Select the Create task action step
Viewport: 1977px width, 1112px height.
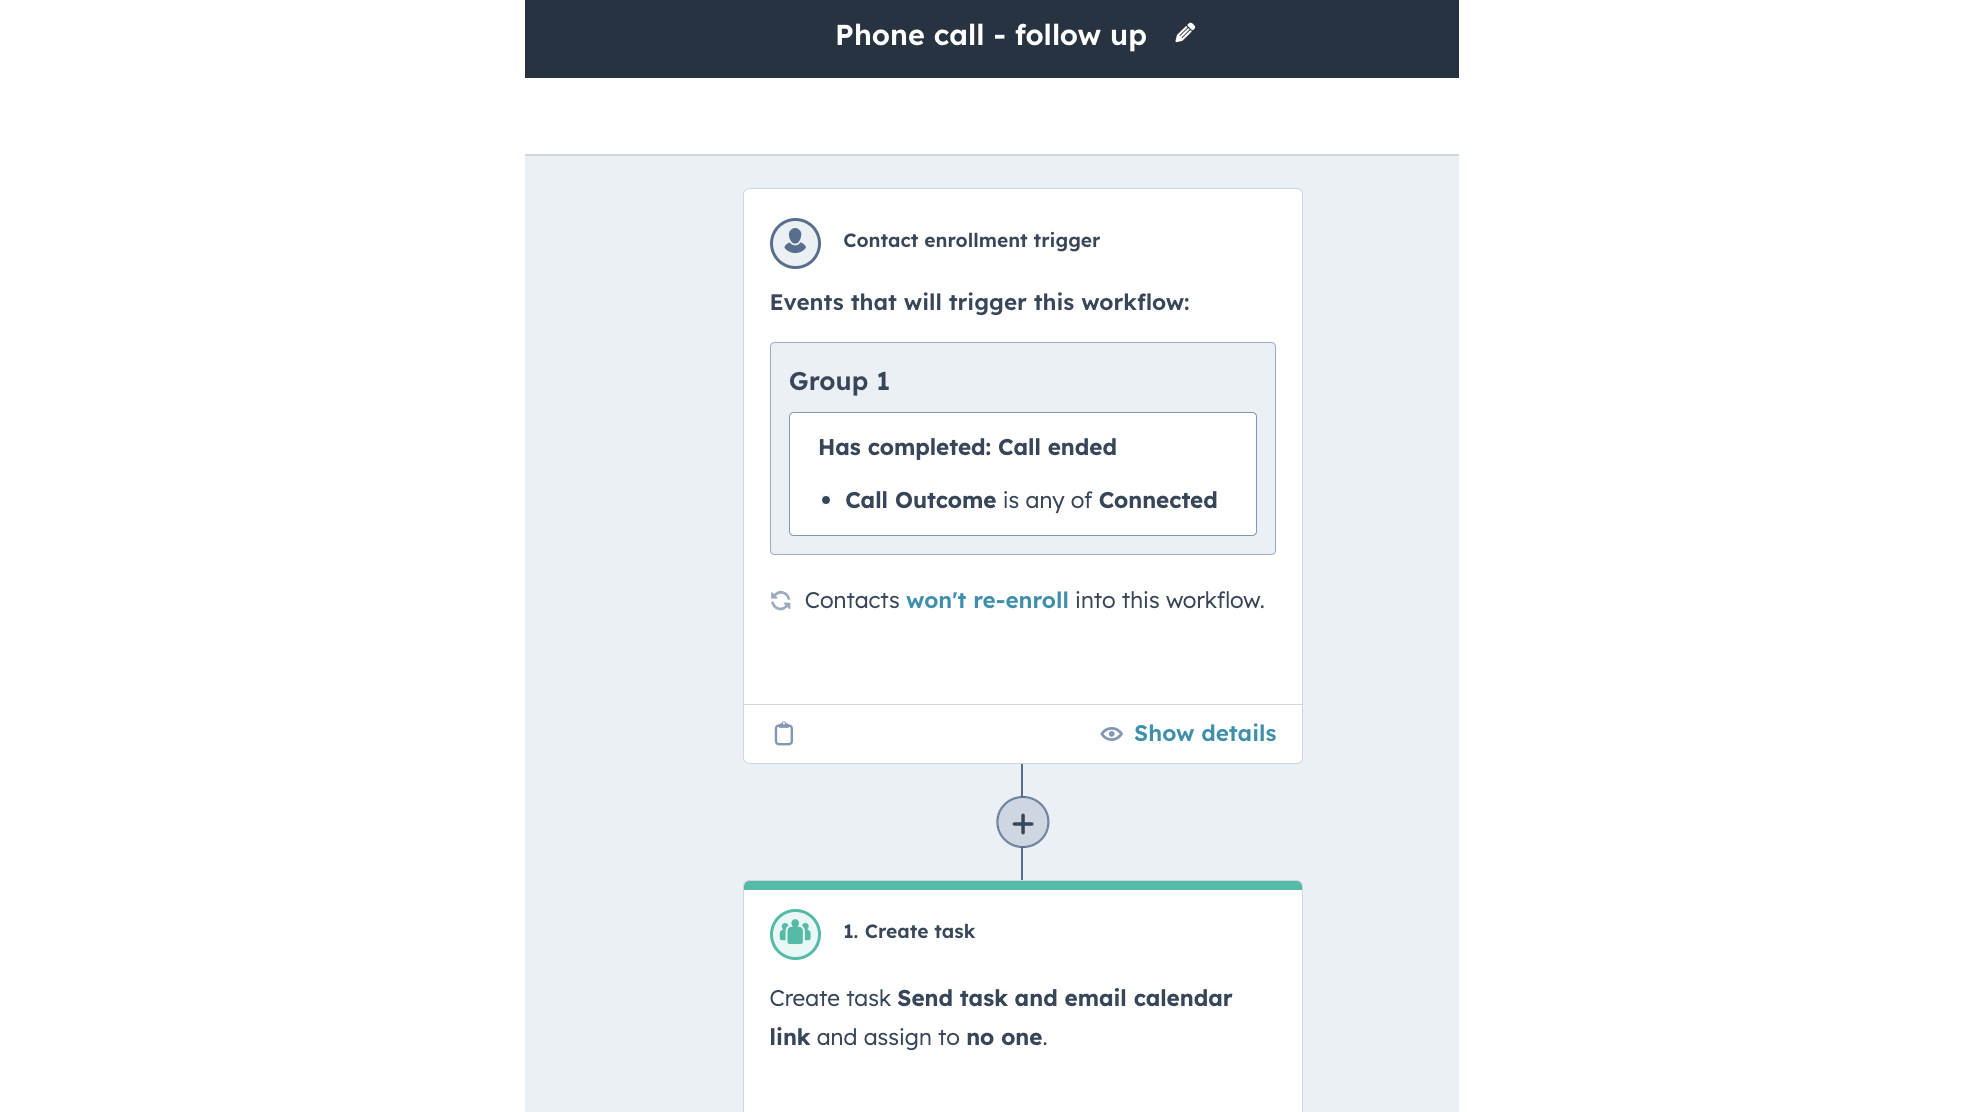[909, 931]
